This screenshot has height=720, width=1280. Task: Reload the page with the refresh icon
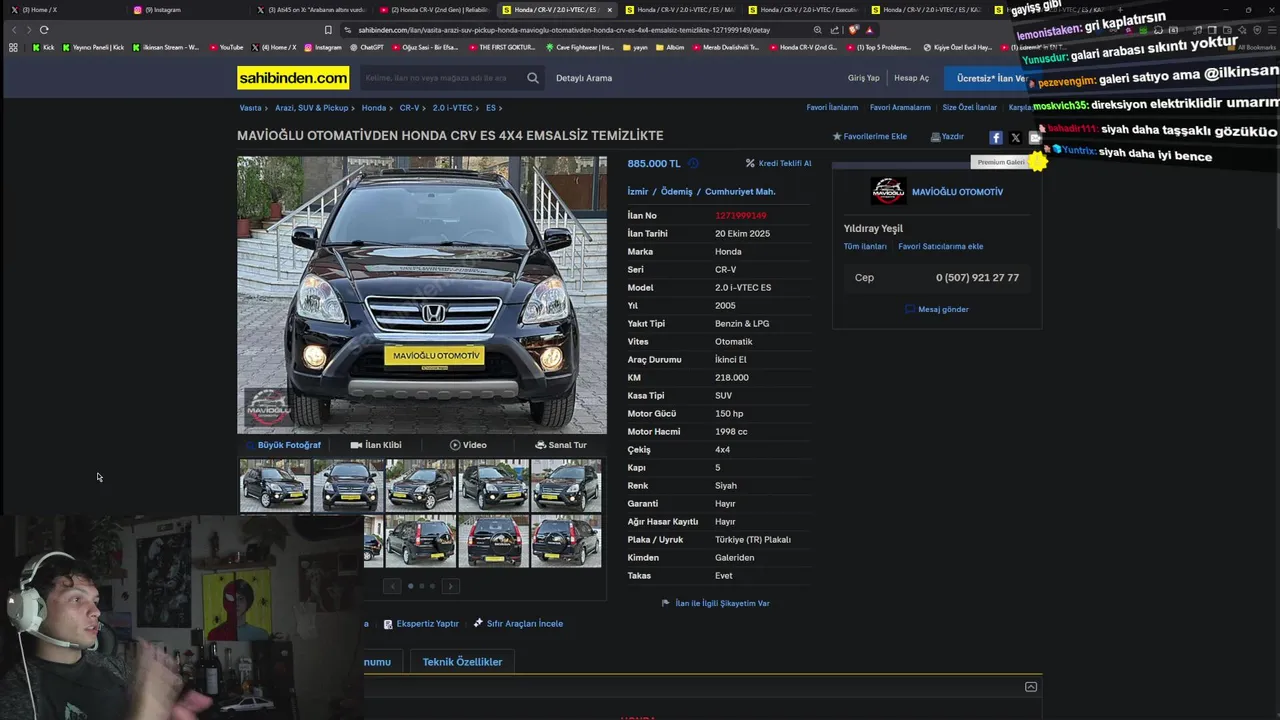pos(44,30)
